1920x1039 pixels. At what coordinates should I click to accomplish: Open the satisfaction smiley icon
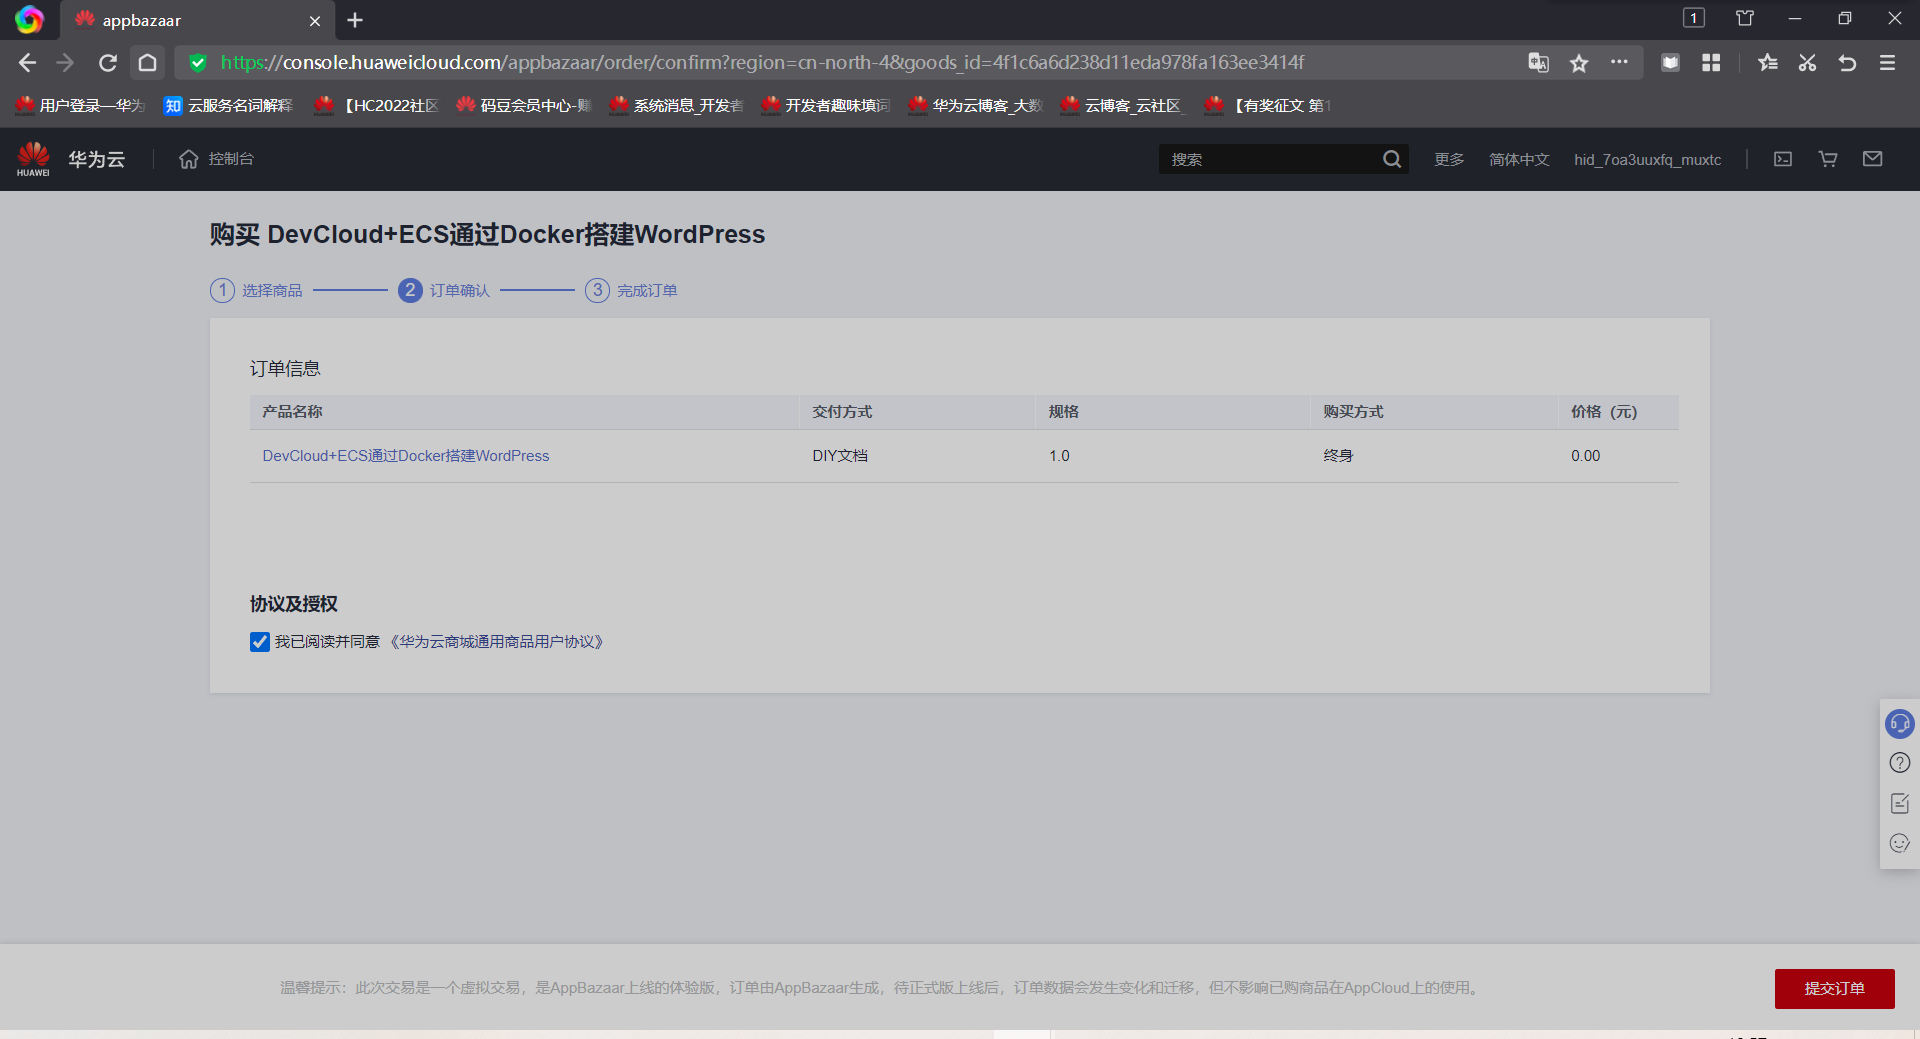(x=1900, y=843)
